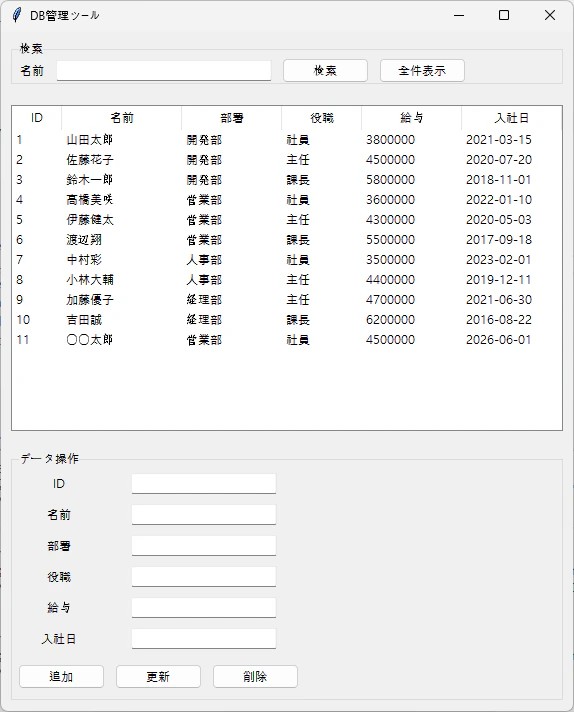Minimize the DB管理ツール window

point(459,15)
